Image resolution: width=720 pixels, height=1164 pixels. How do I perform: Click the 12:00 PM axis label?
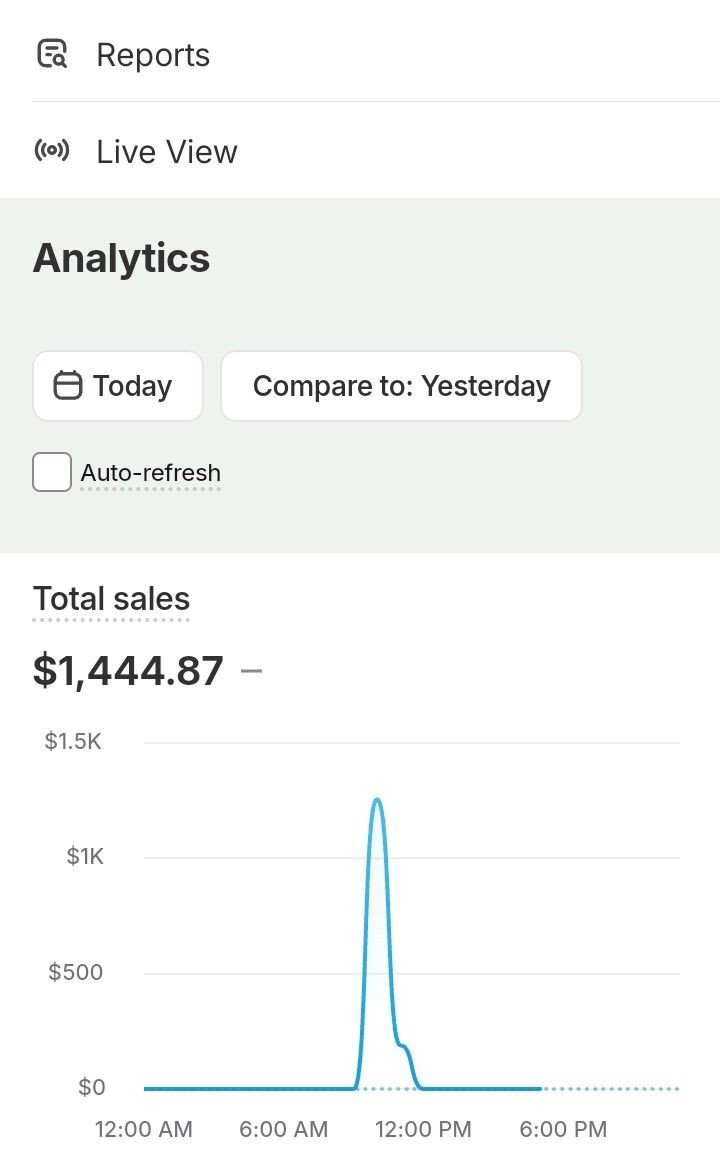(423, 1130)
